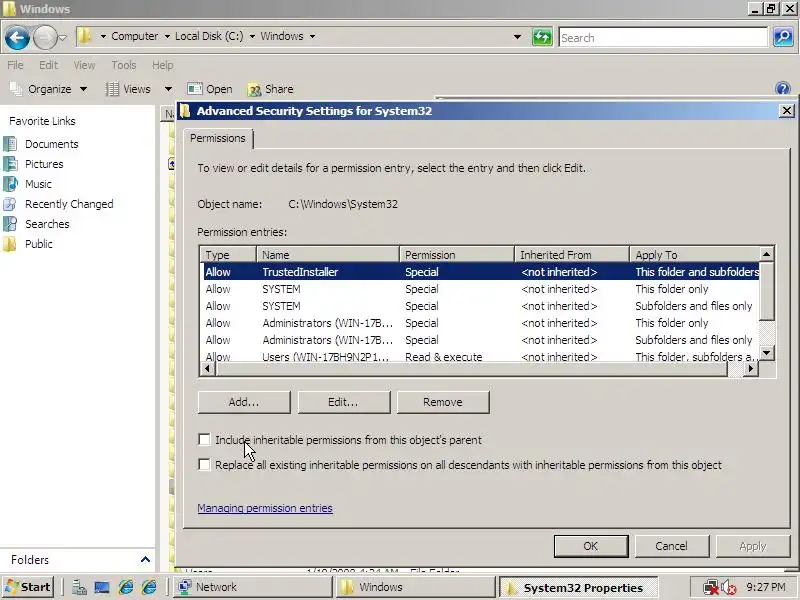This screenshot has width=800, height=600.
Task: Switch to Windows taskbar button
Action: 415,587
